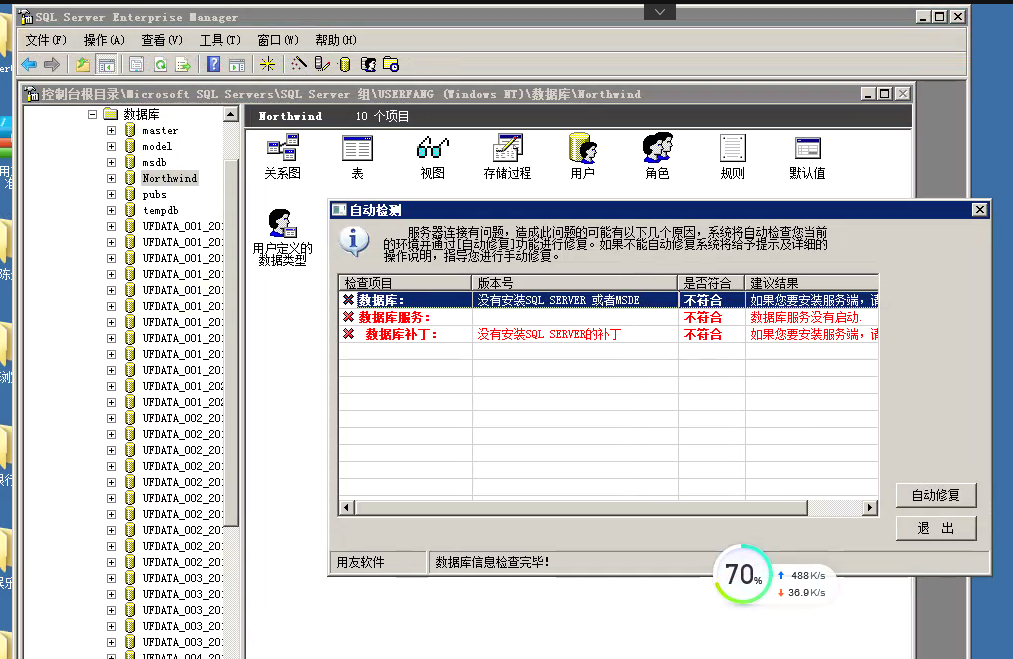Select the 数据库: check row
This screenshot has height=659, width=1013.
pyautogui.click(x=609, y=300)
